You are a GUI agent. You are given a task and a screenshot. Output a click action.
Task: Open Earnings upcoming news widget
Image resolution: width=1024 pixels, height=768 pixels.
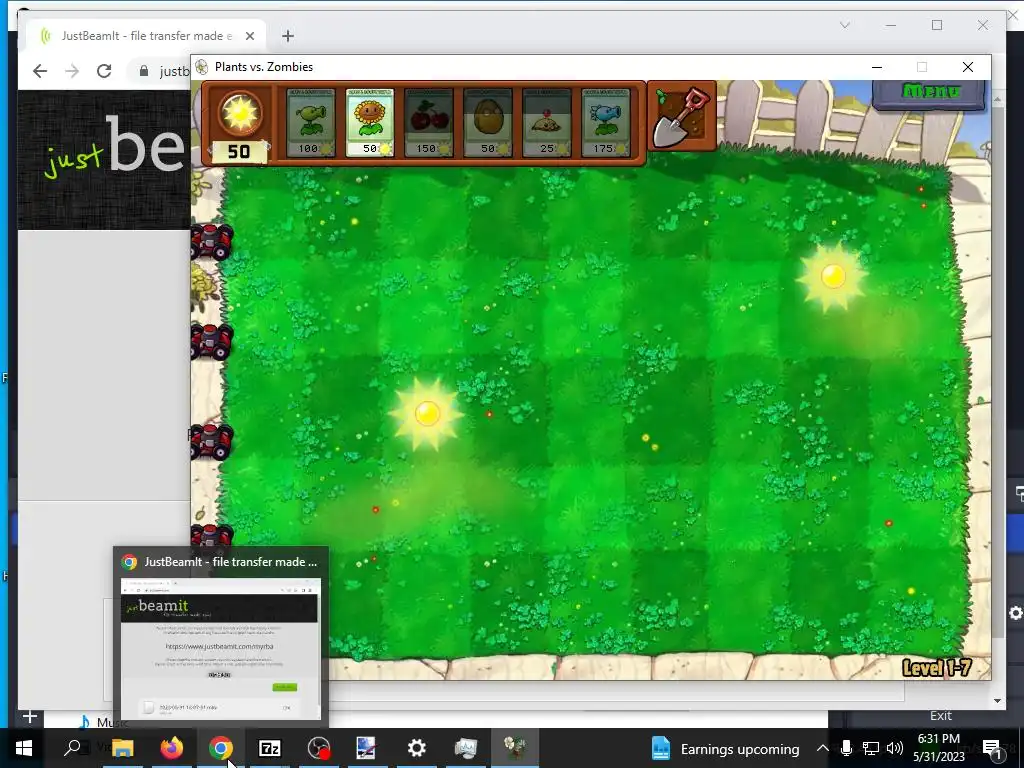(726, 748)
